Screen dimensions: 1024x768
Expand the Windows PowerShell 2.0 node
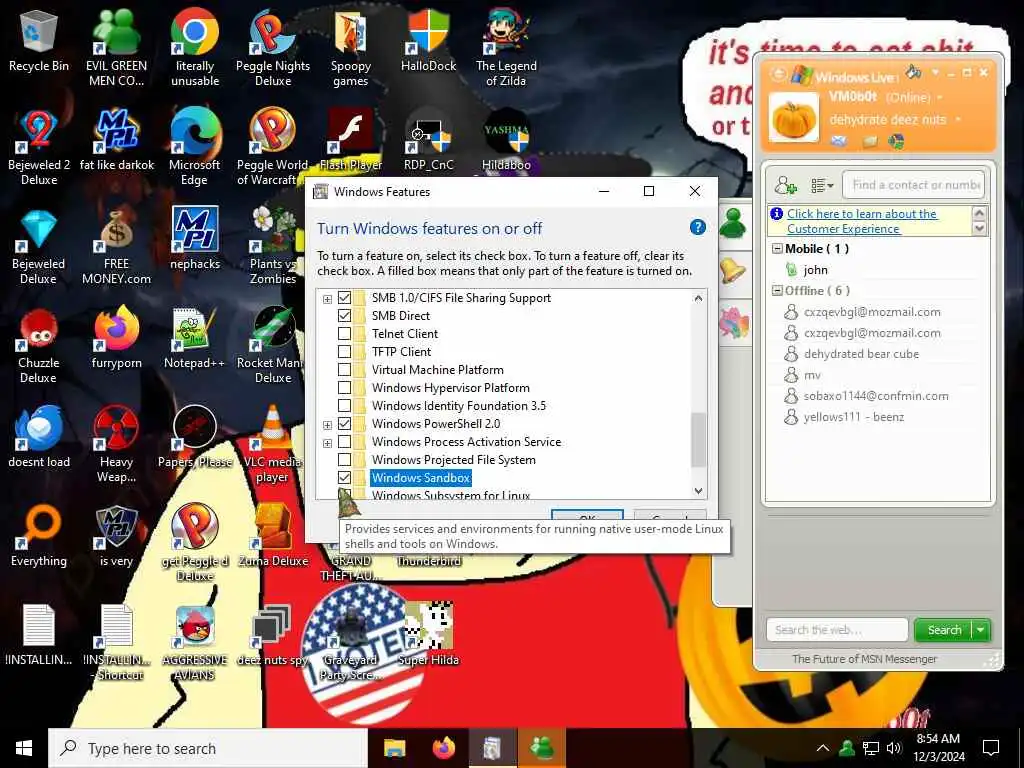(327, 425)
